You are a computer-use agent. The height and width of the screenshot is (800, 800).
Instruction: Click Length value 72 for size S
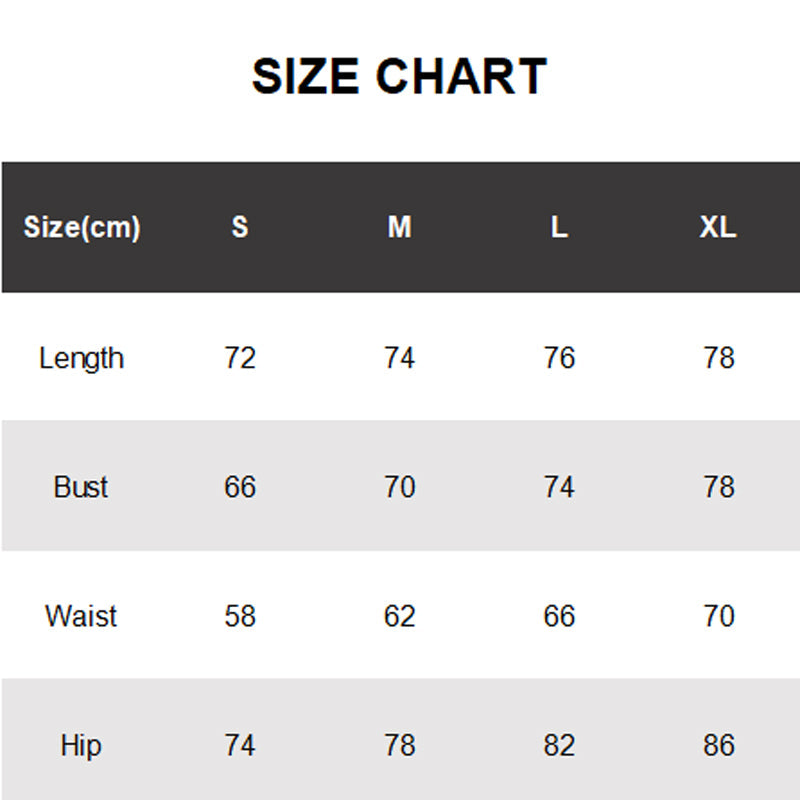[x=240, y=358]
